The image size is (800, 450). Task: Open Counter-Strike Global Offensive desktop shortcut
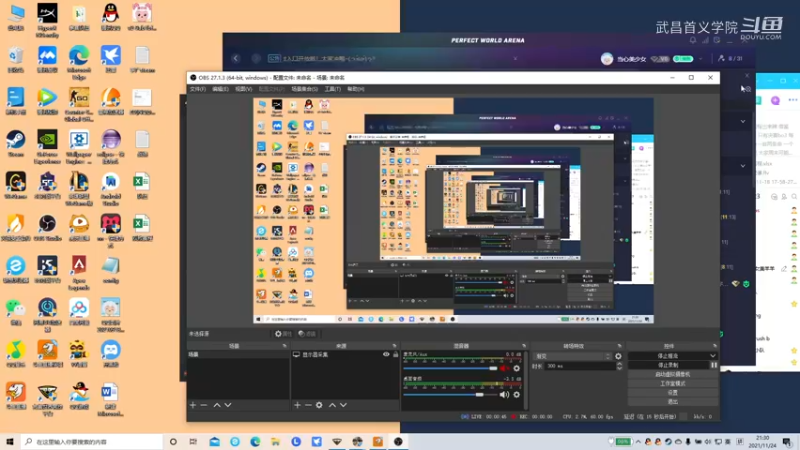[x=79, y=105]
